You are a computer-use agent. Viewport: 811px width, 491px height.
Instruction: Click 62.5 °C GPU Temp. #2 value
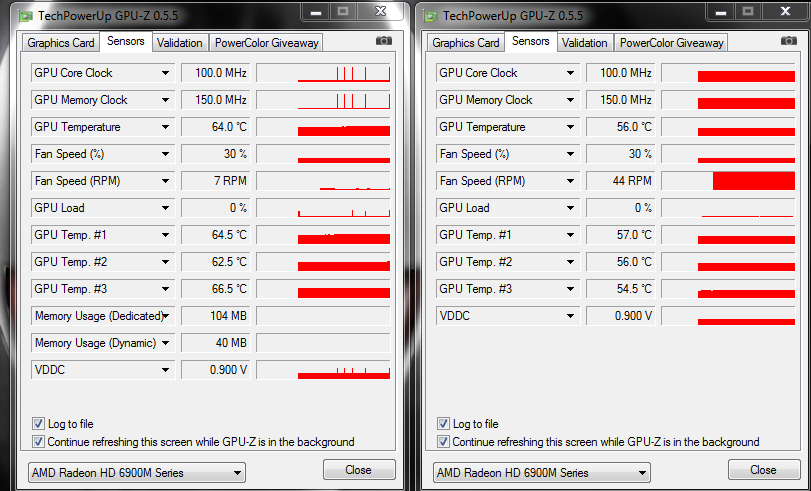pyautogui.click(x=216, y=262)
